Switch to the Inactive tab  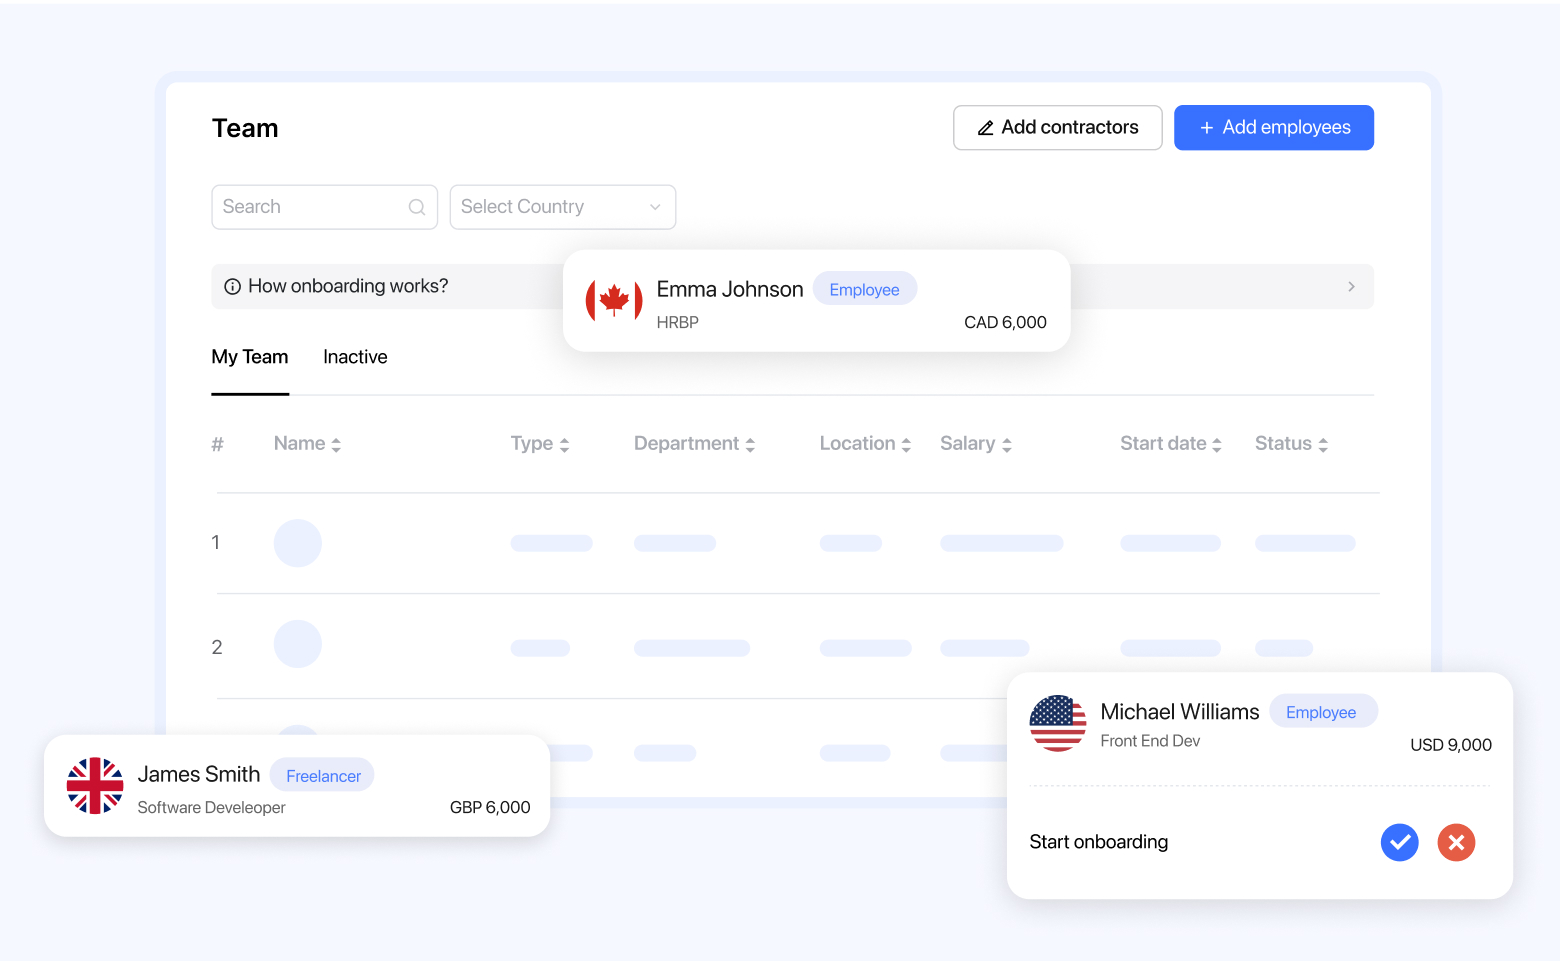click(355, 357)
